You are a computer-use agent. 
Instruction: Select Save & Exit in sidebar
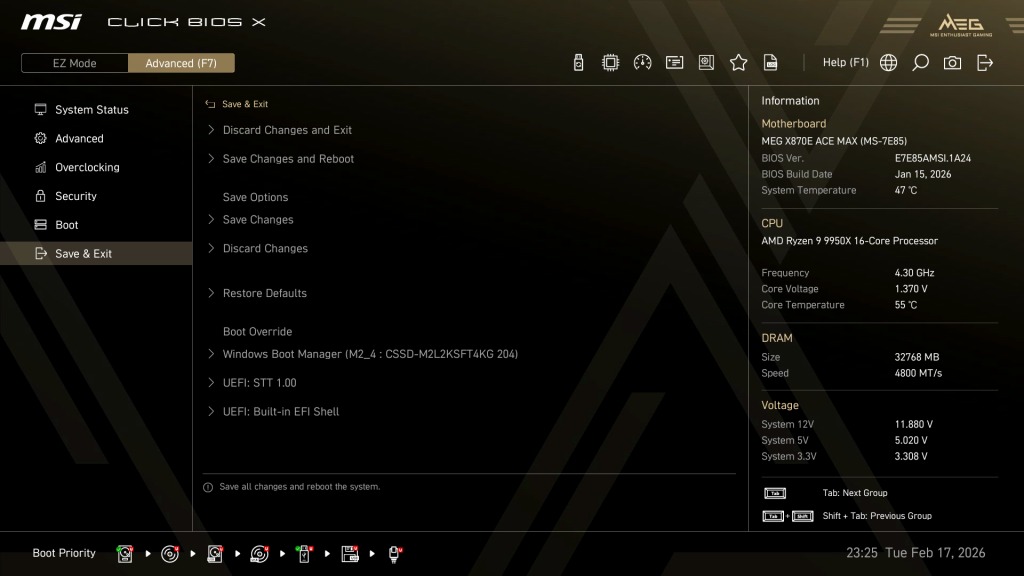(x=96, y=253)
